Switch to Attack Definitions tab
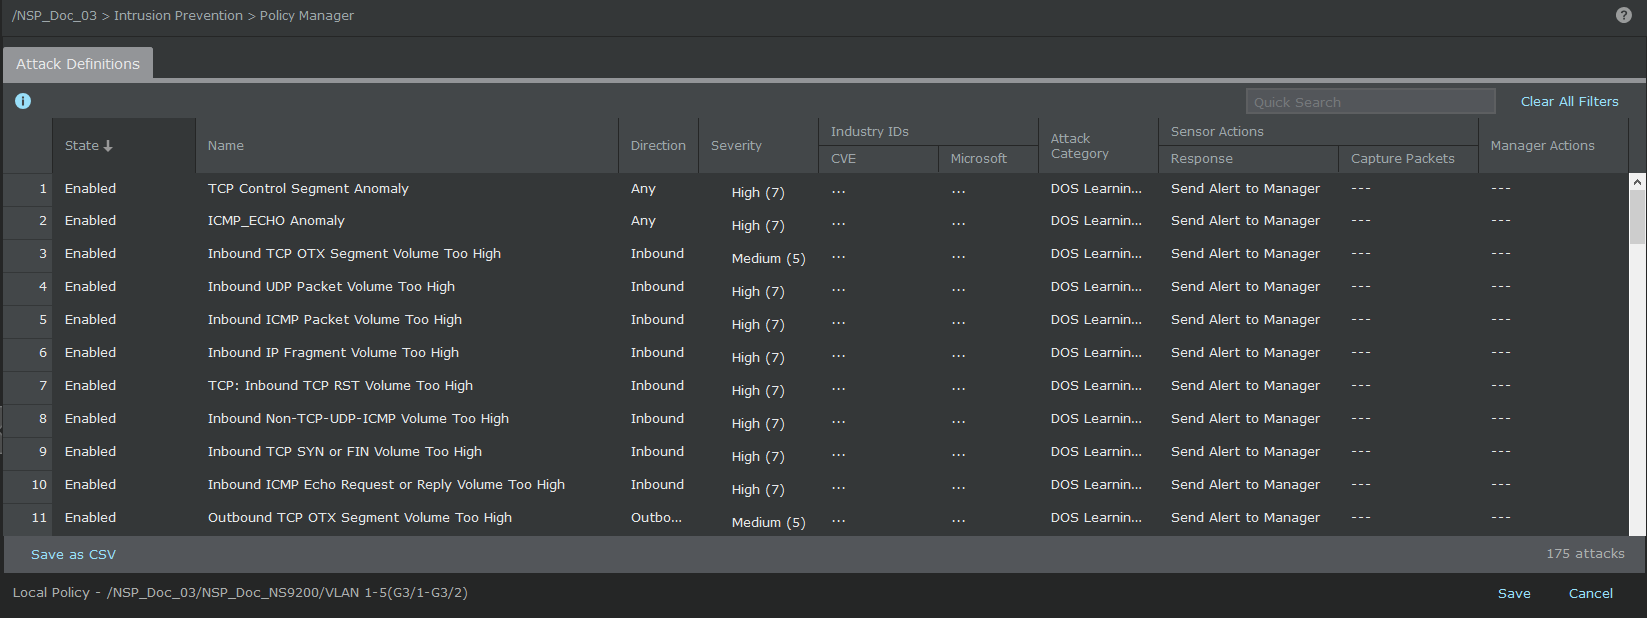This screenshot has width=1647, height=618. click(78, 64)
